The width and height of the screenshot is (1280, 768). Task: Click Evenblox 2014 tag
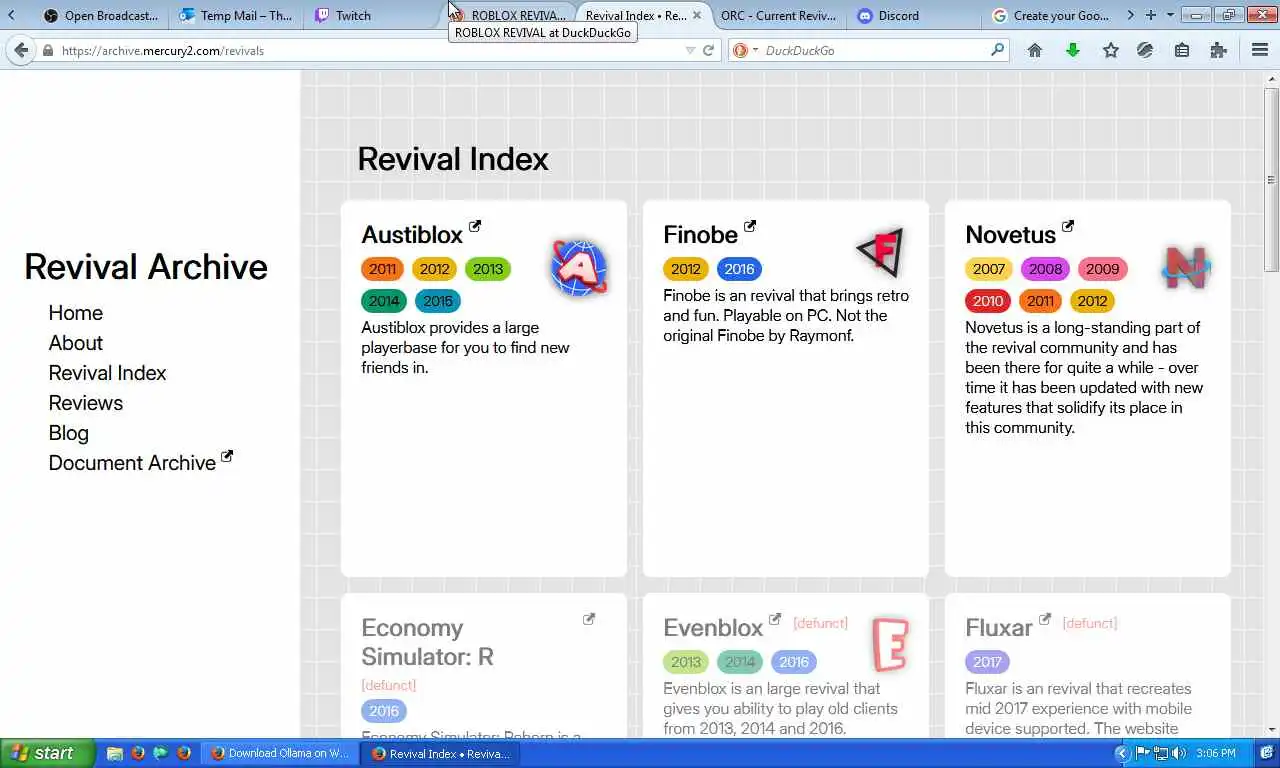pos(740,662)
